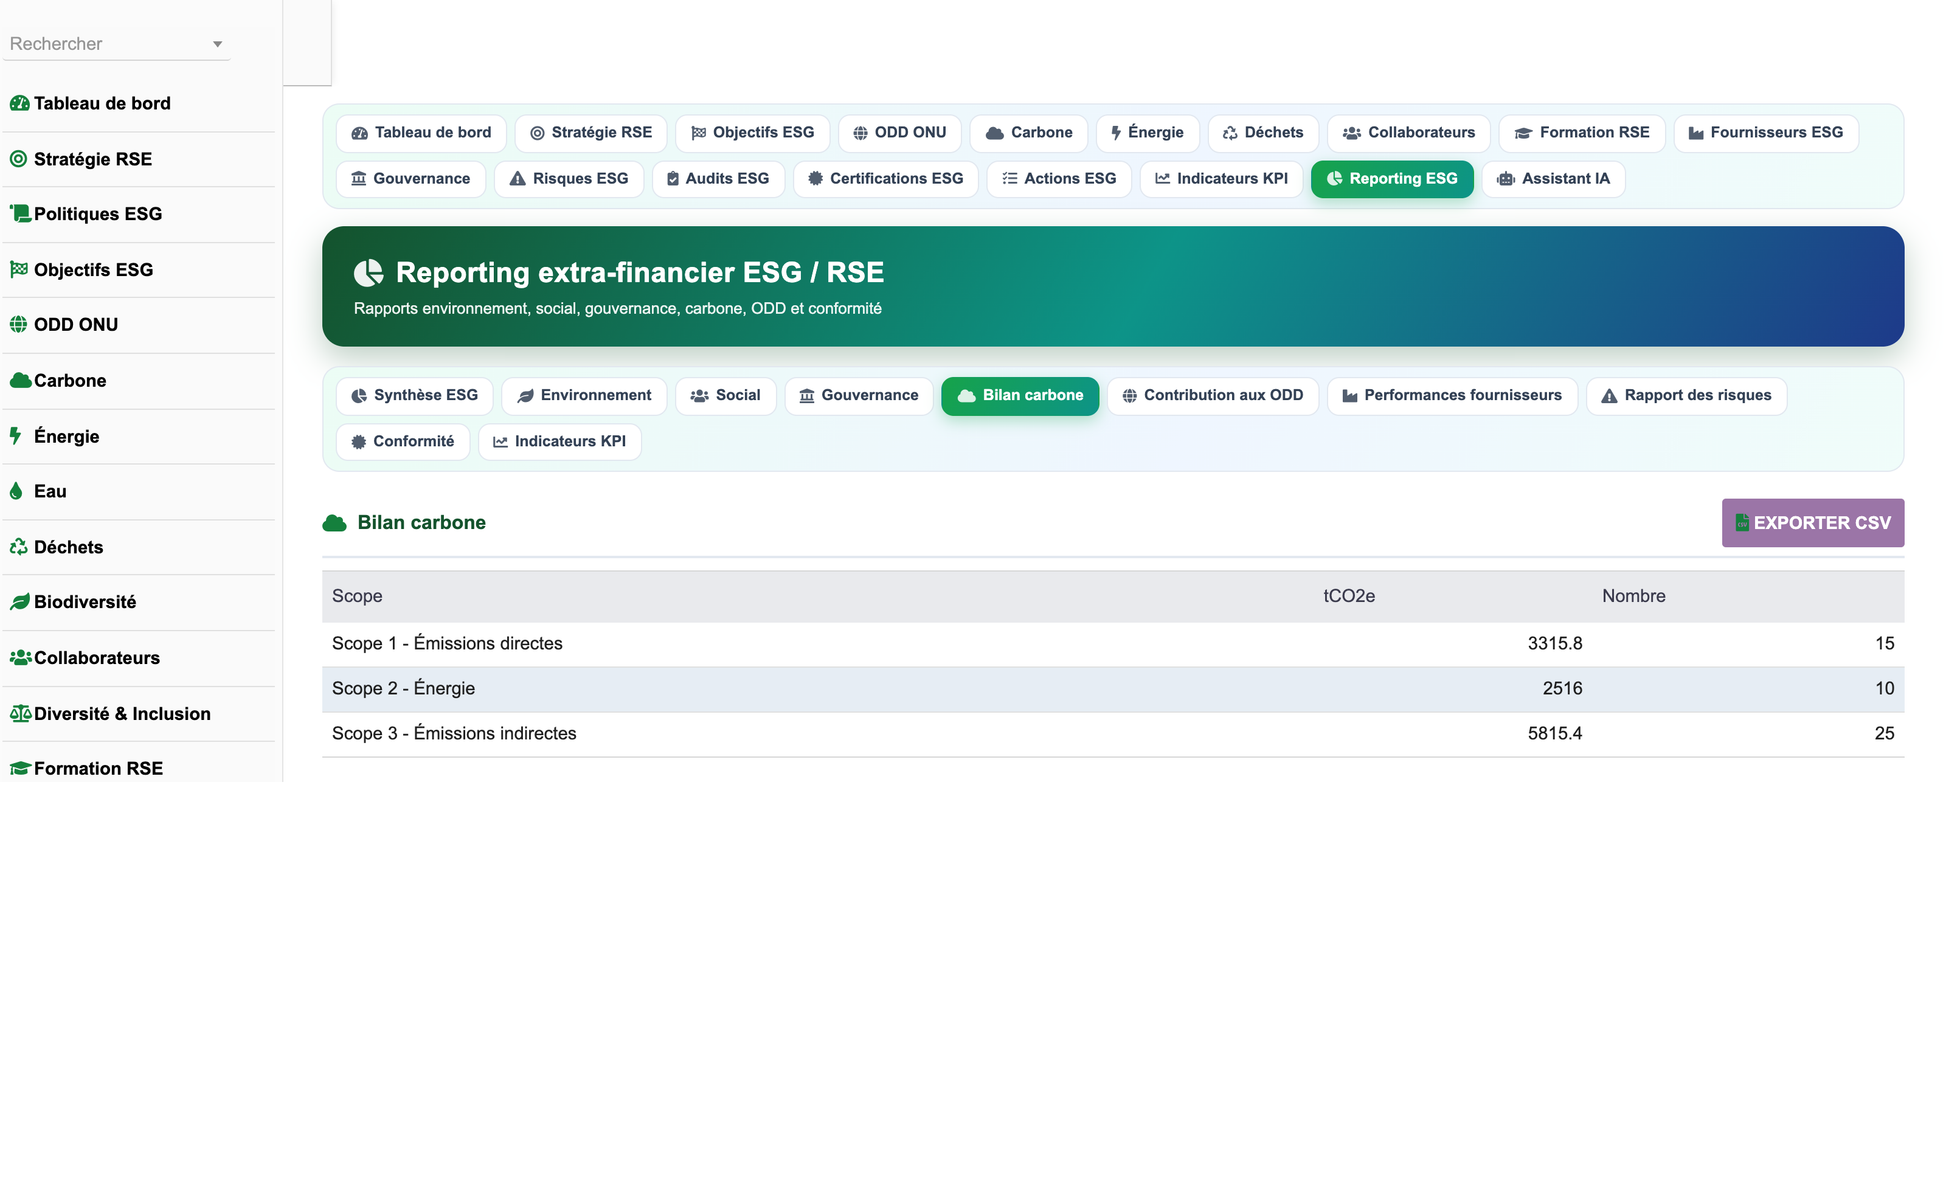Click the target icon beside sidebar Stratégie RSE
The image size is (1946, 1204).
[x=18, y=159]
